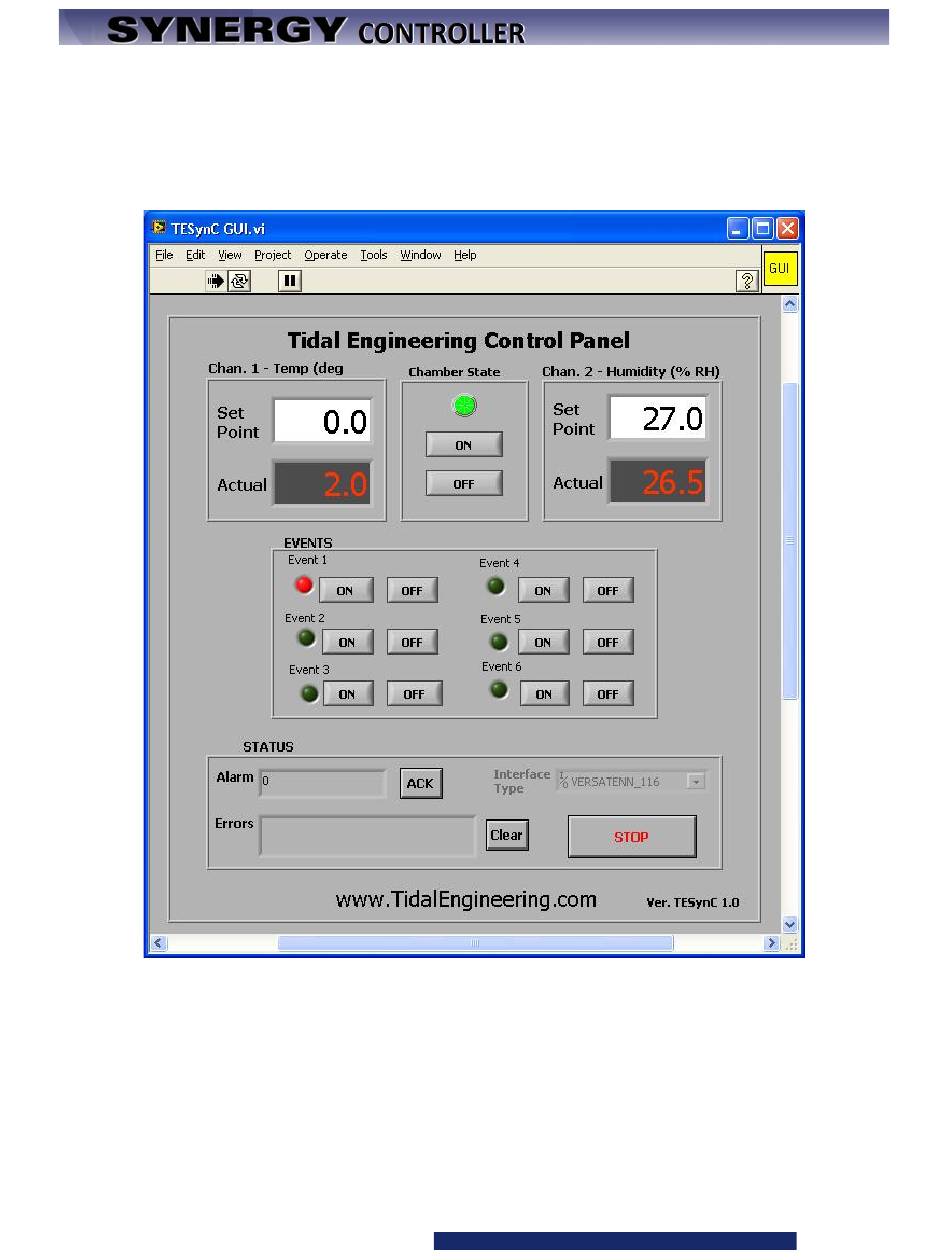The image size is (950, 1260).
Task: Minimize the TESynC GUI.vi window
Action: [x=738, y=228]
